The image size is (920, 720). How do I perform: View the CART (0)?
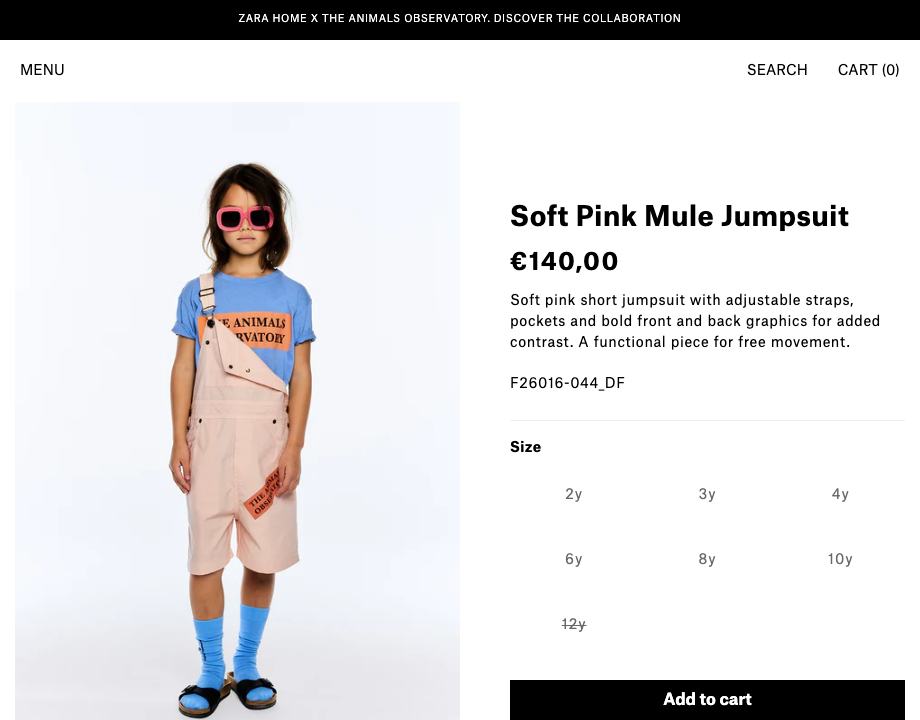click(x=868, y=70)
